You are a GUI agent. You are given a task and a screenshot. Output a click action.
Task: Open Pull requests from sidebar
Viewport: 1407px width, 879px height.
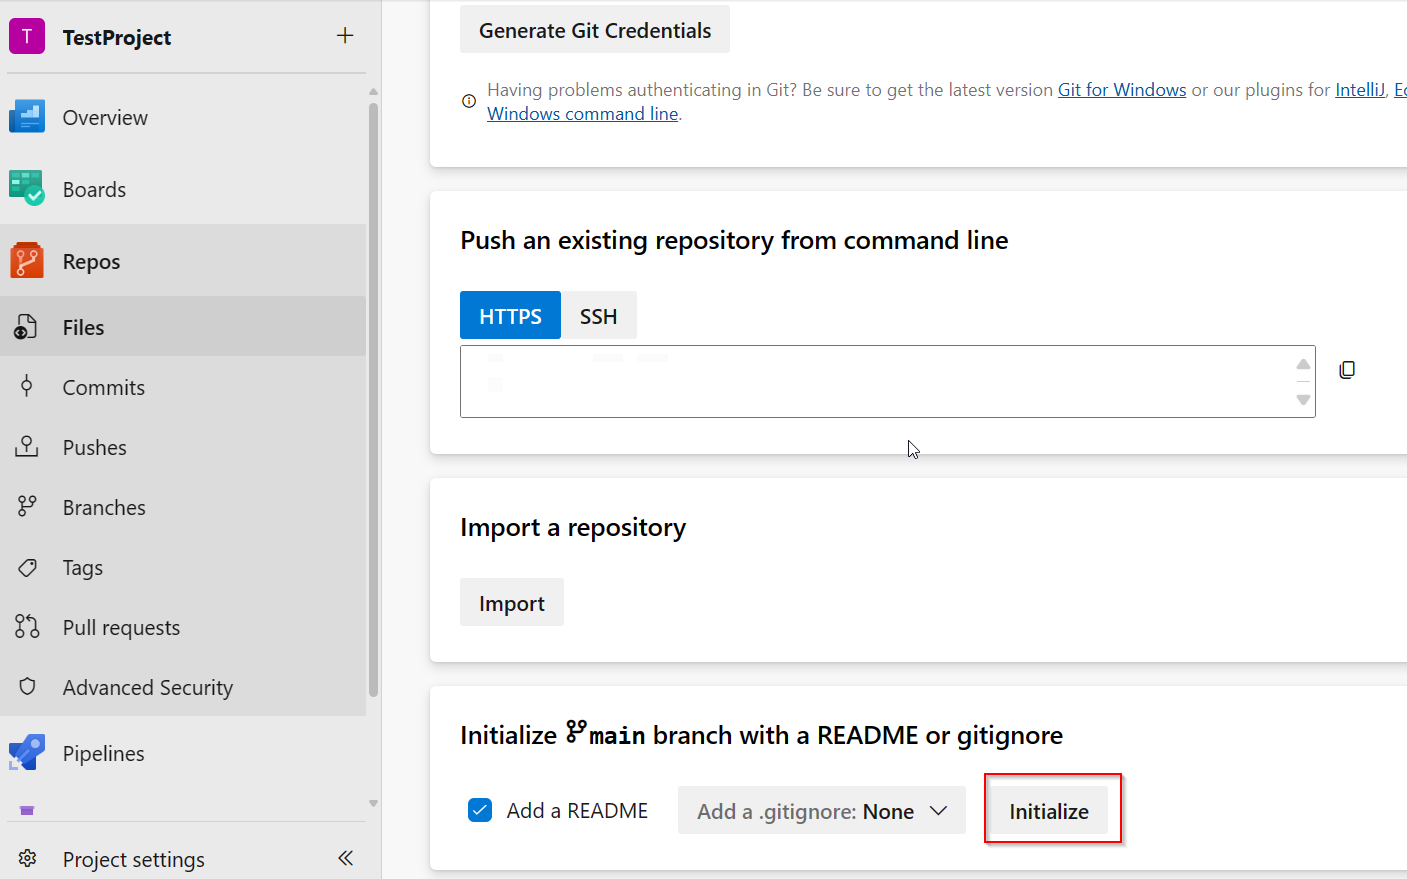tap(26, 627)
